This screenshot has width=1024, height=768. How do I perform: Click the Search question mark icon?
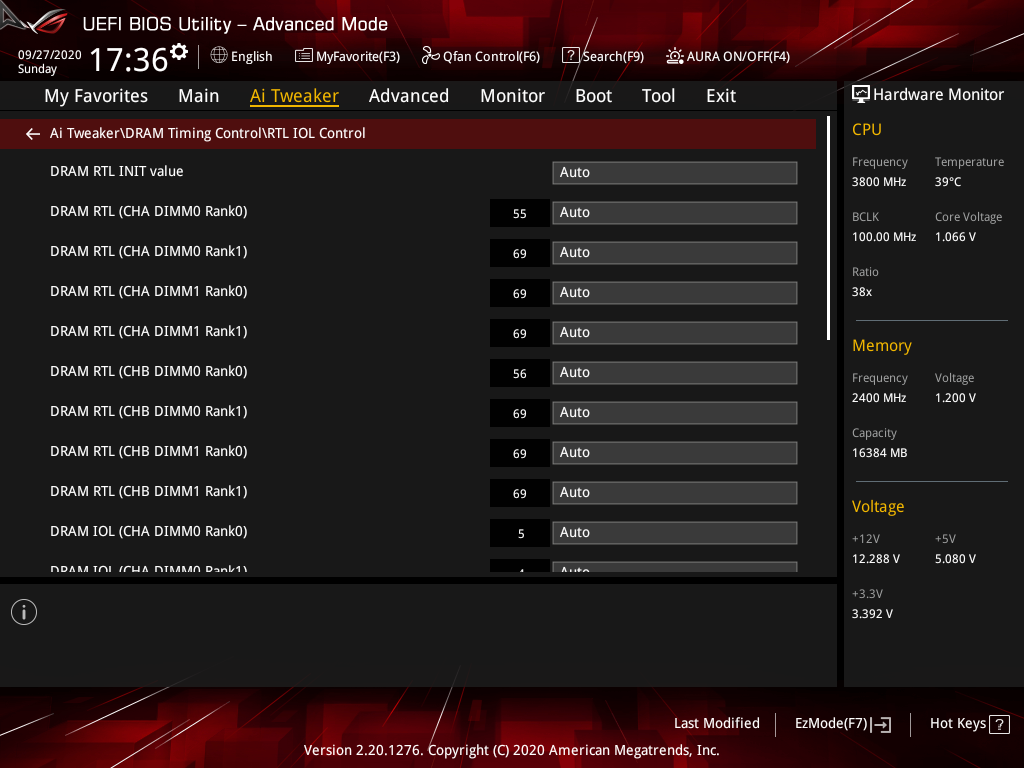pos(570,56)
